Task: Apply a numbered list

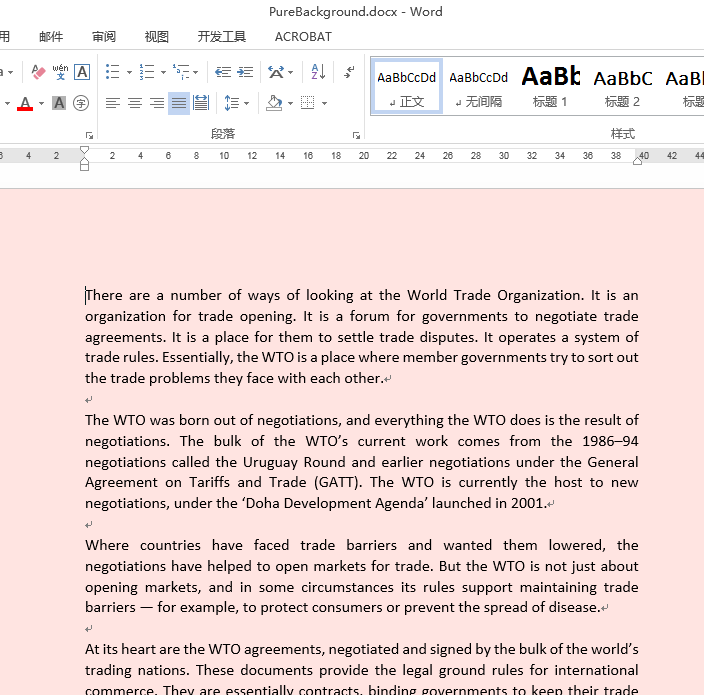Action: click(x=147, y=72)
